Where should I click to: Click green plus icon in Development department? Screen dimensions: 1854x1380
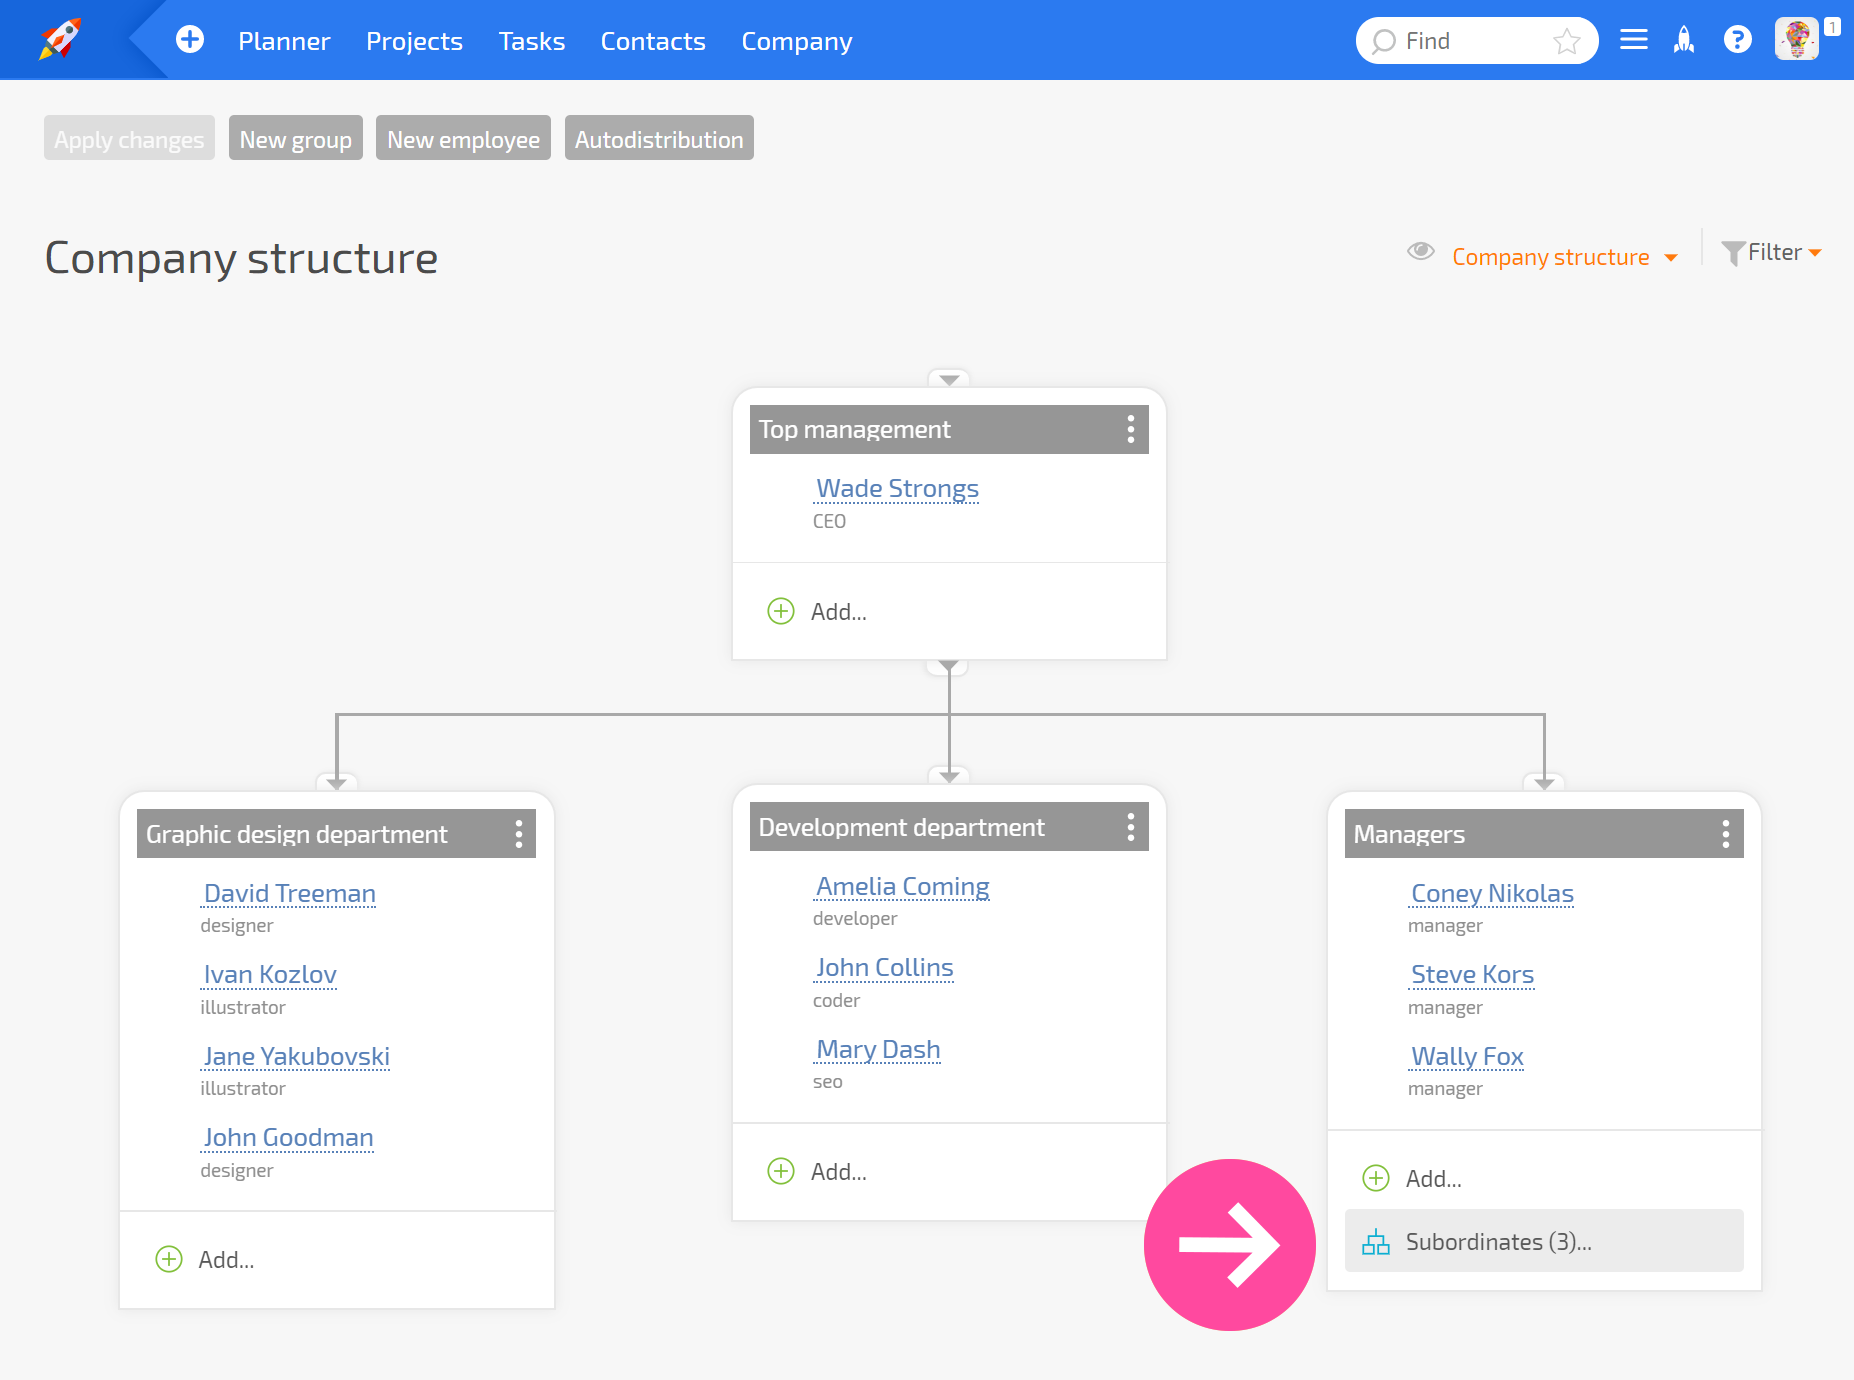[781, 1171]
